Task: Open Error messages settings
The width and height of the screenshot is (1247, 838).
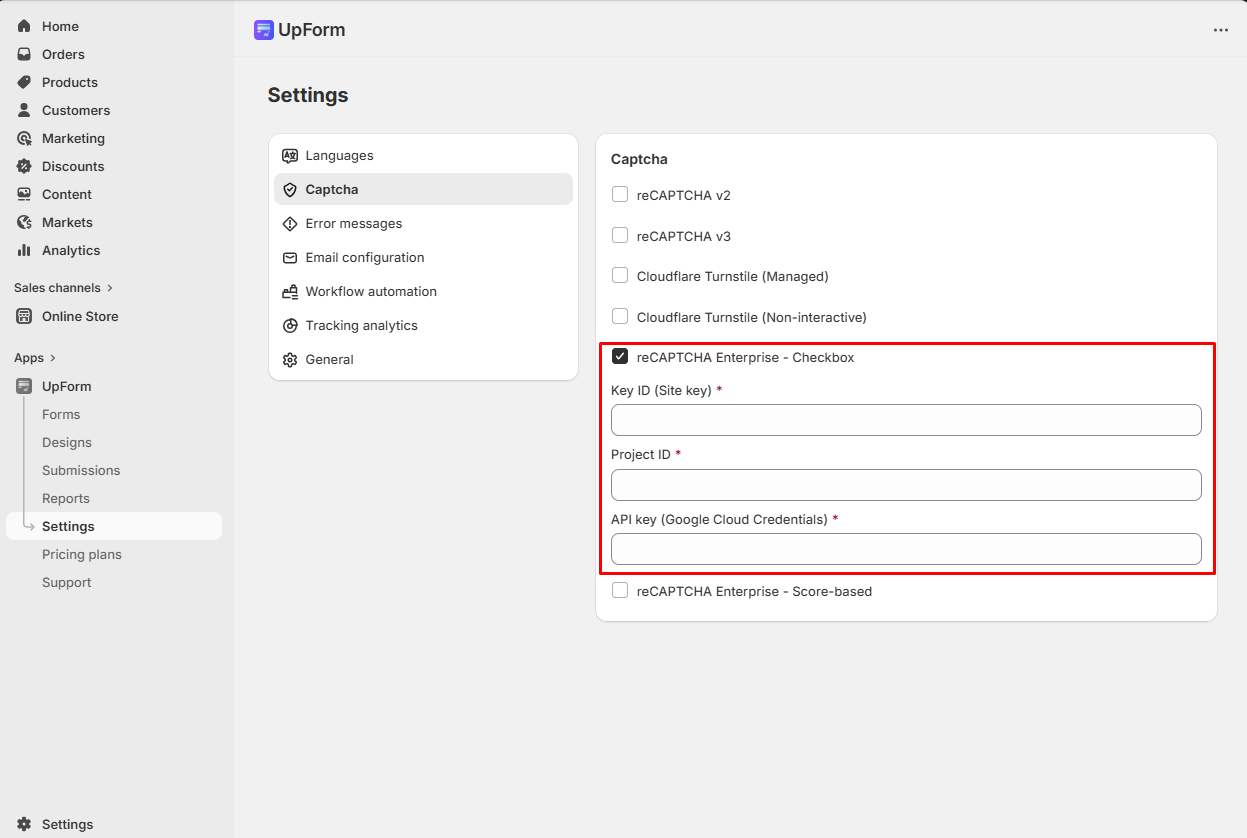Action: [x=423, y=224]
